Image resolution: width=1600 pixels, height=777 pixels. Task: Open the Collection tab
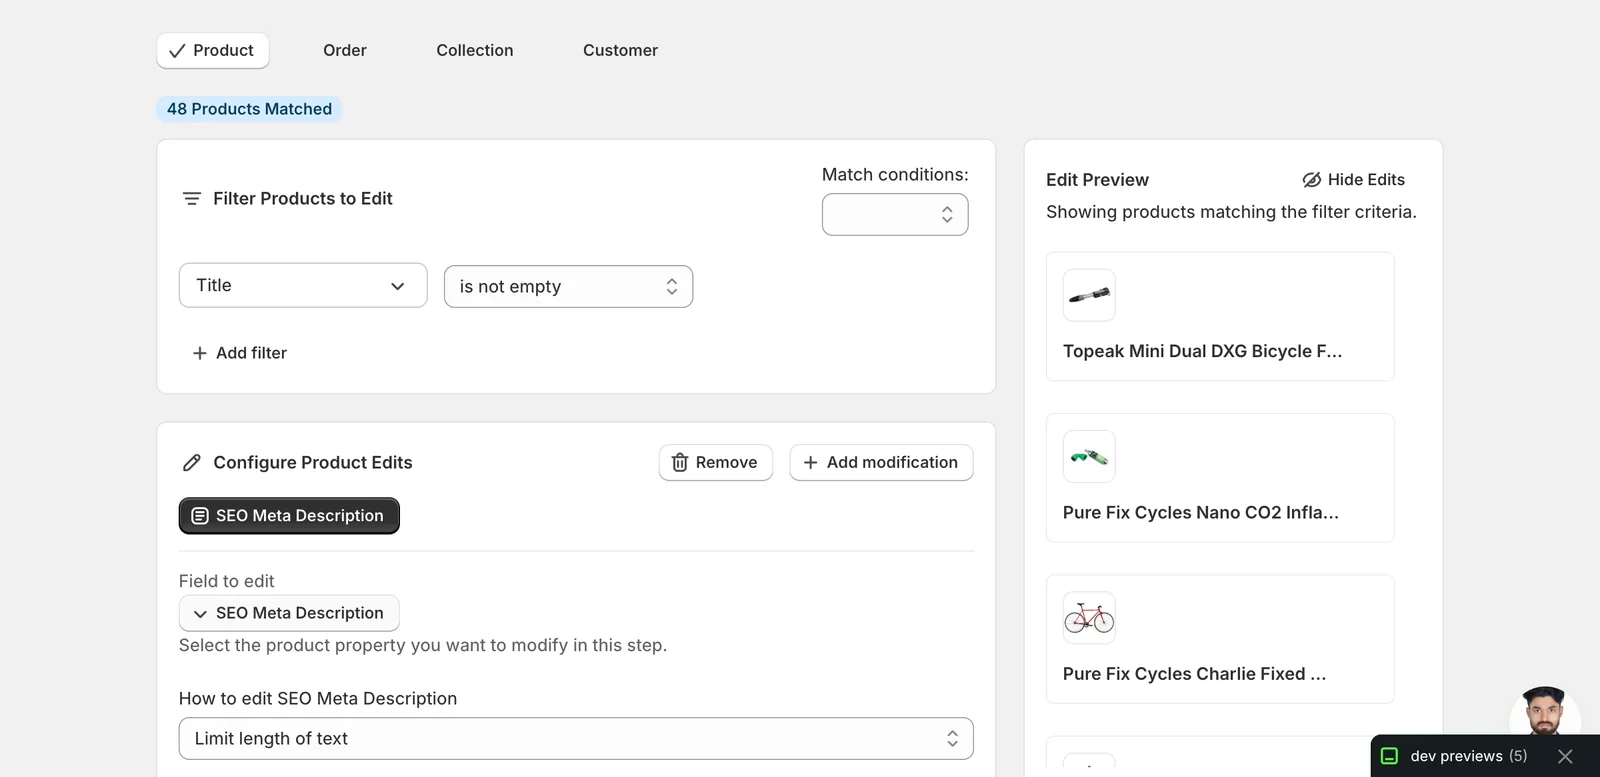click(x=475, y=51)
